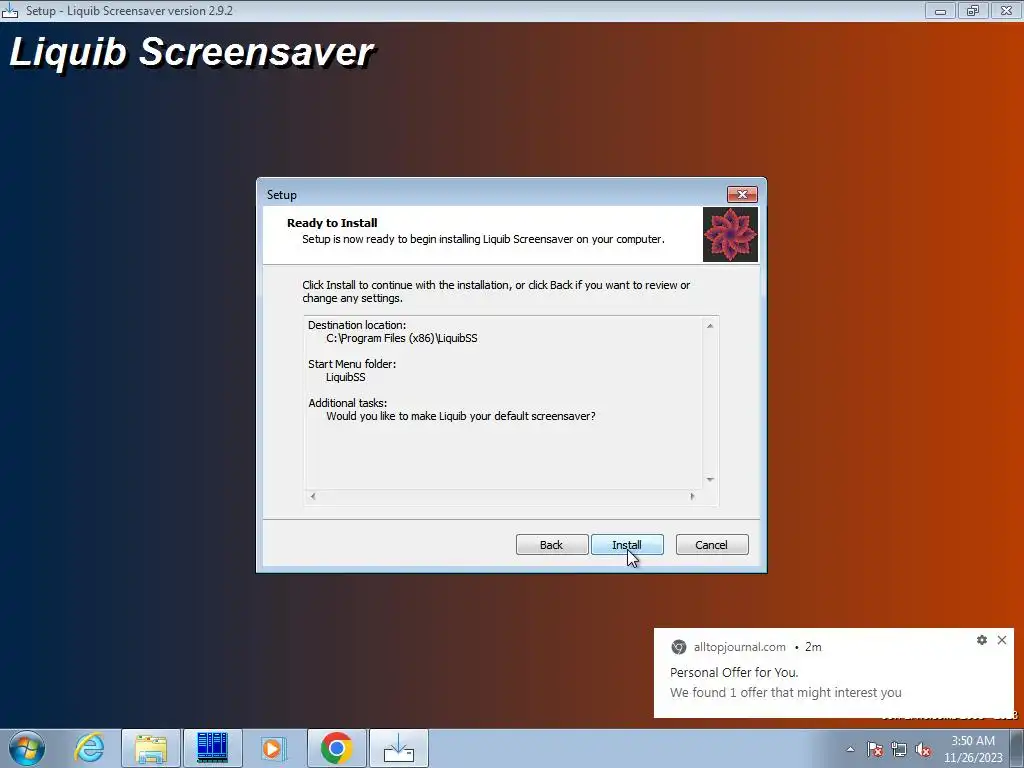Click installer icon in main title bar
Viewport: 1024px width, 768px height.
tap(10, 10)
